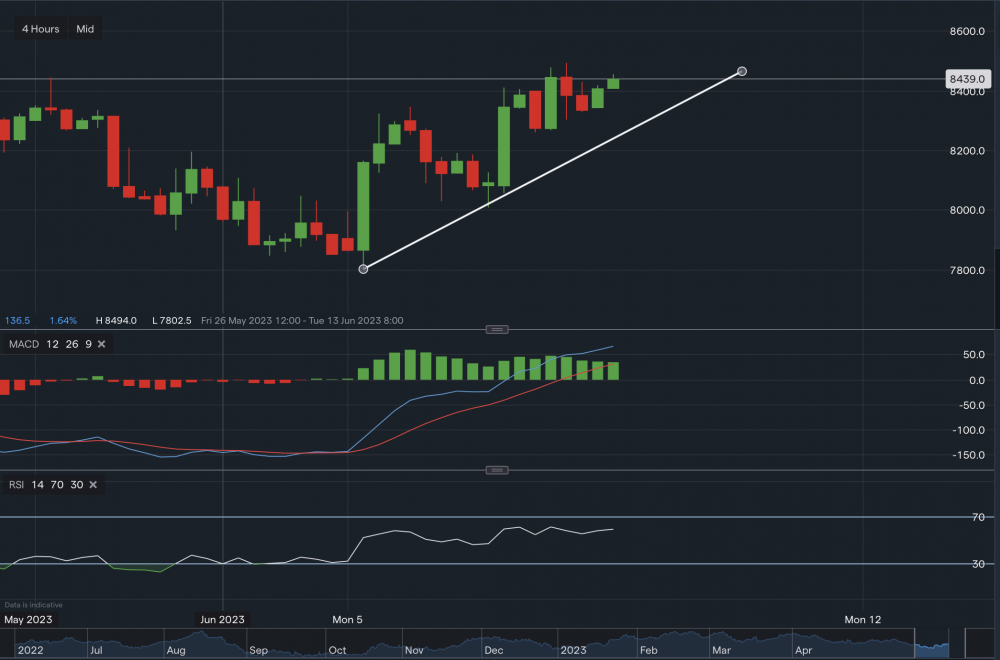Click the RSI 14 period parameter
Viewport: 1000px width, 660px height.
click(38, 485)
